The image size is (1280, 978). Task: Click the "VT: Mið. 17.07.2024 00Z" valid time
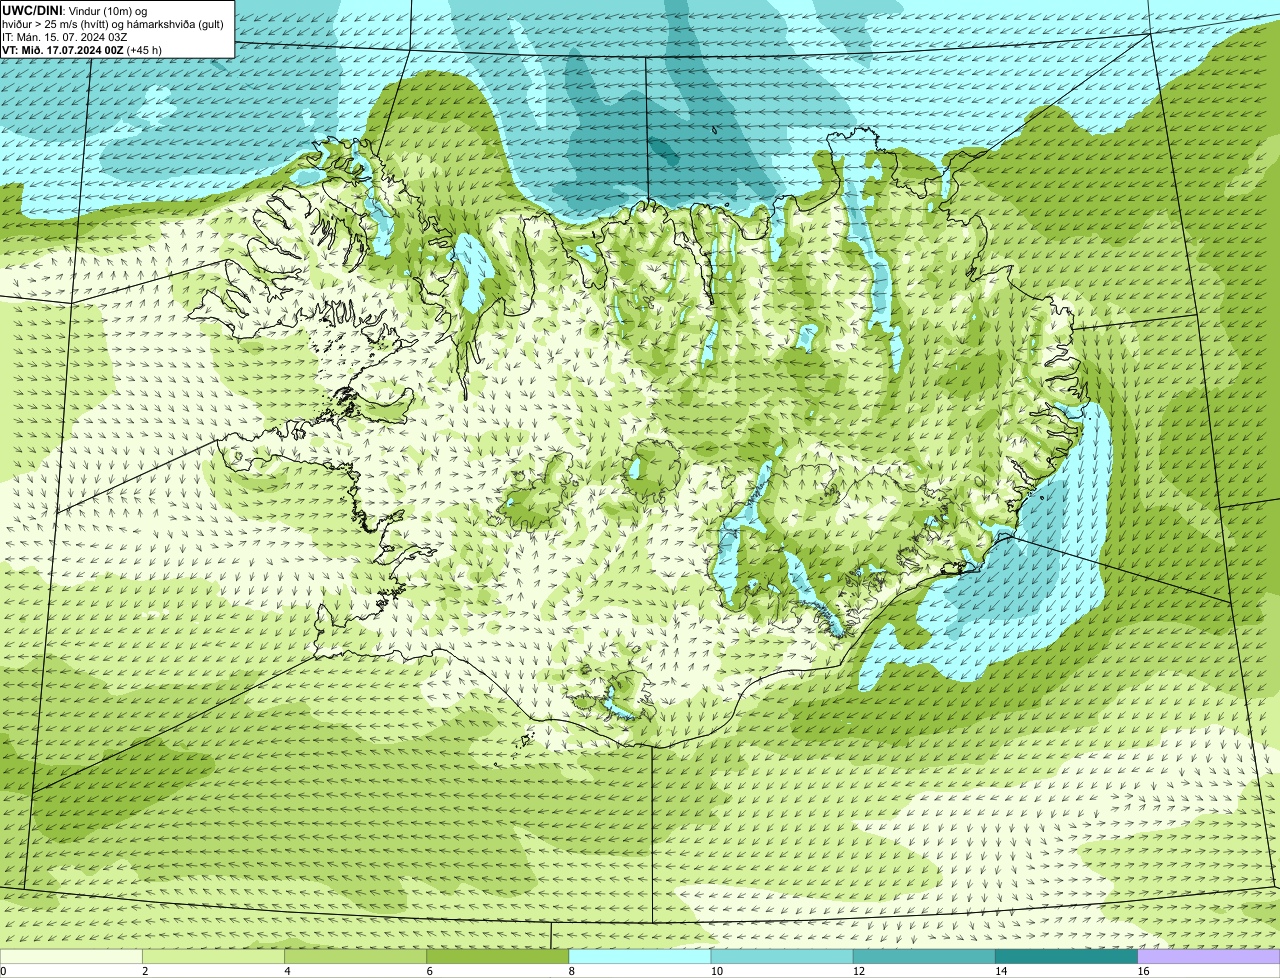click(x=63, y=50)
